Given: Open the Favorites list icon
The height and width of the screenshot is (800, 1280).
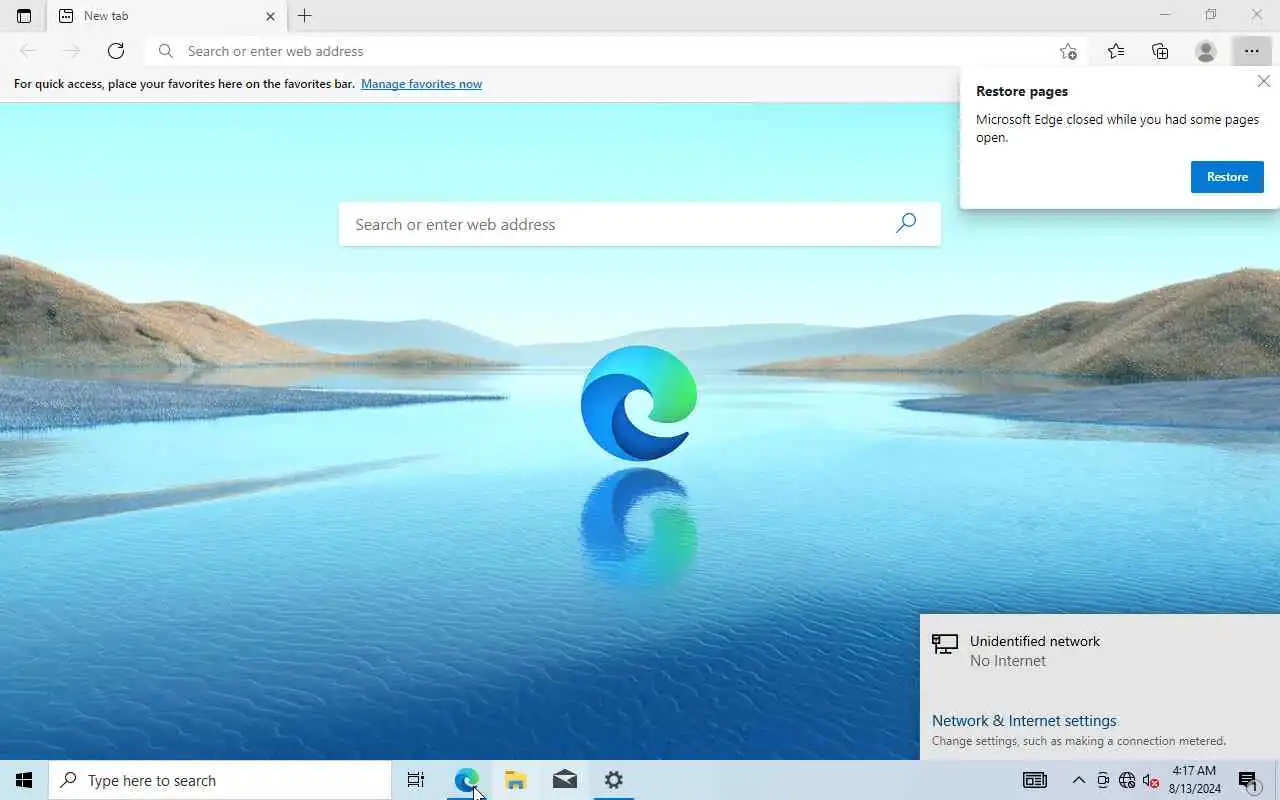Looking at the screenshot, I should point(1116,51).
